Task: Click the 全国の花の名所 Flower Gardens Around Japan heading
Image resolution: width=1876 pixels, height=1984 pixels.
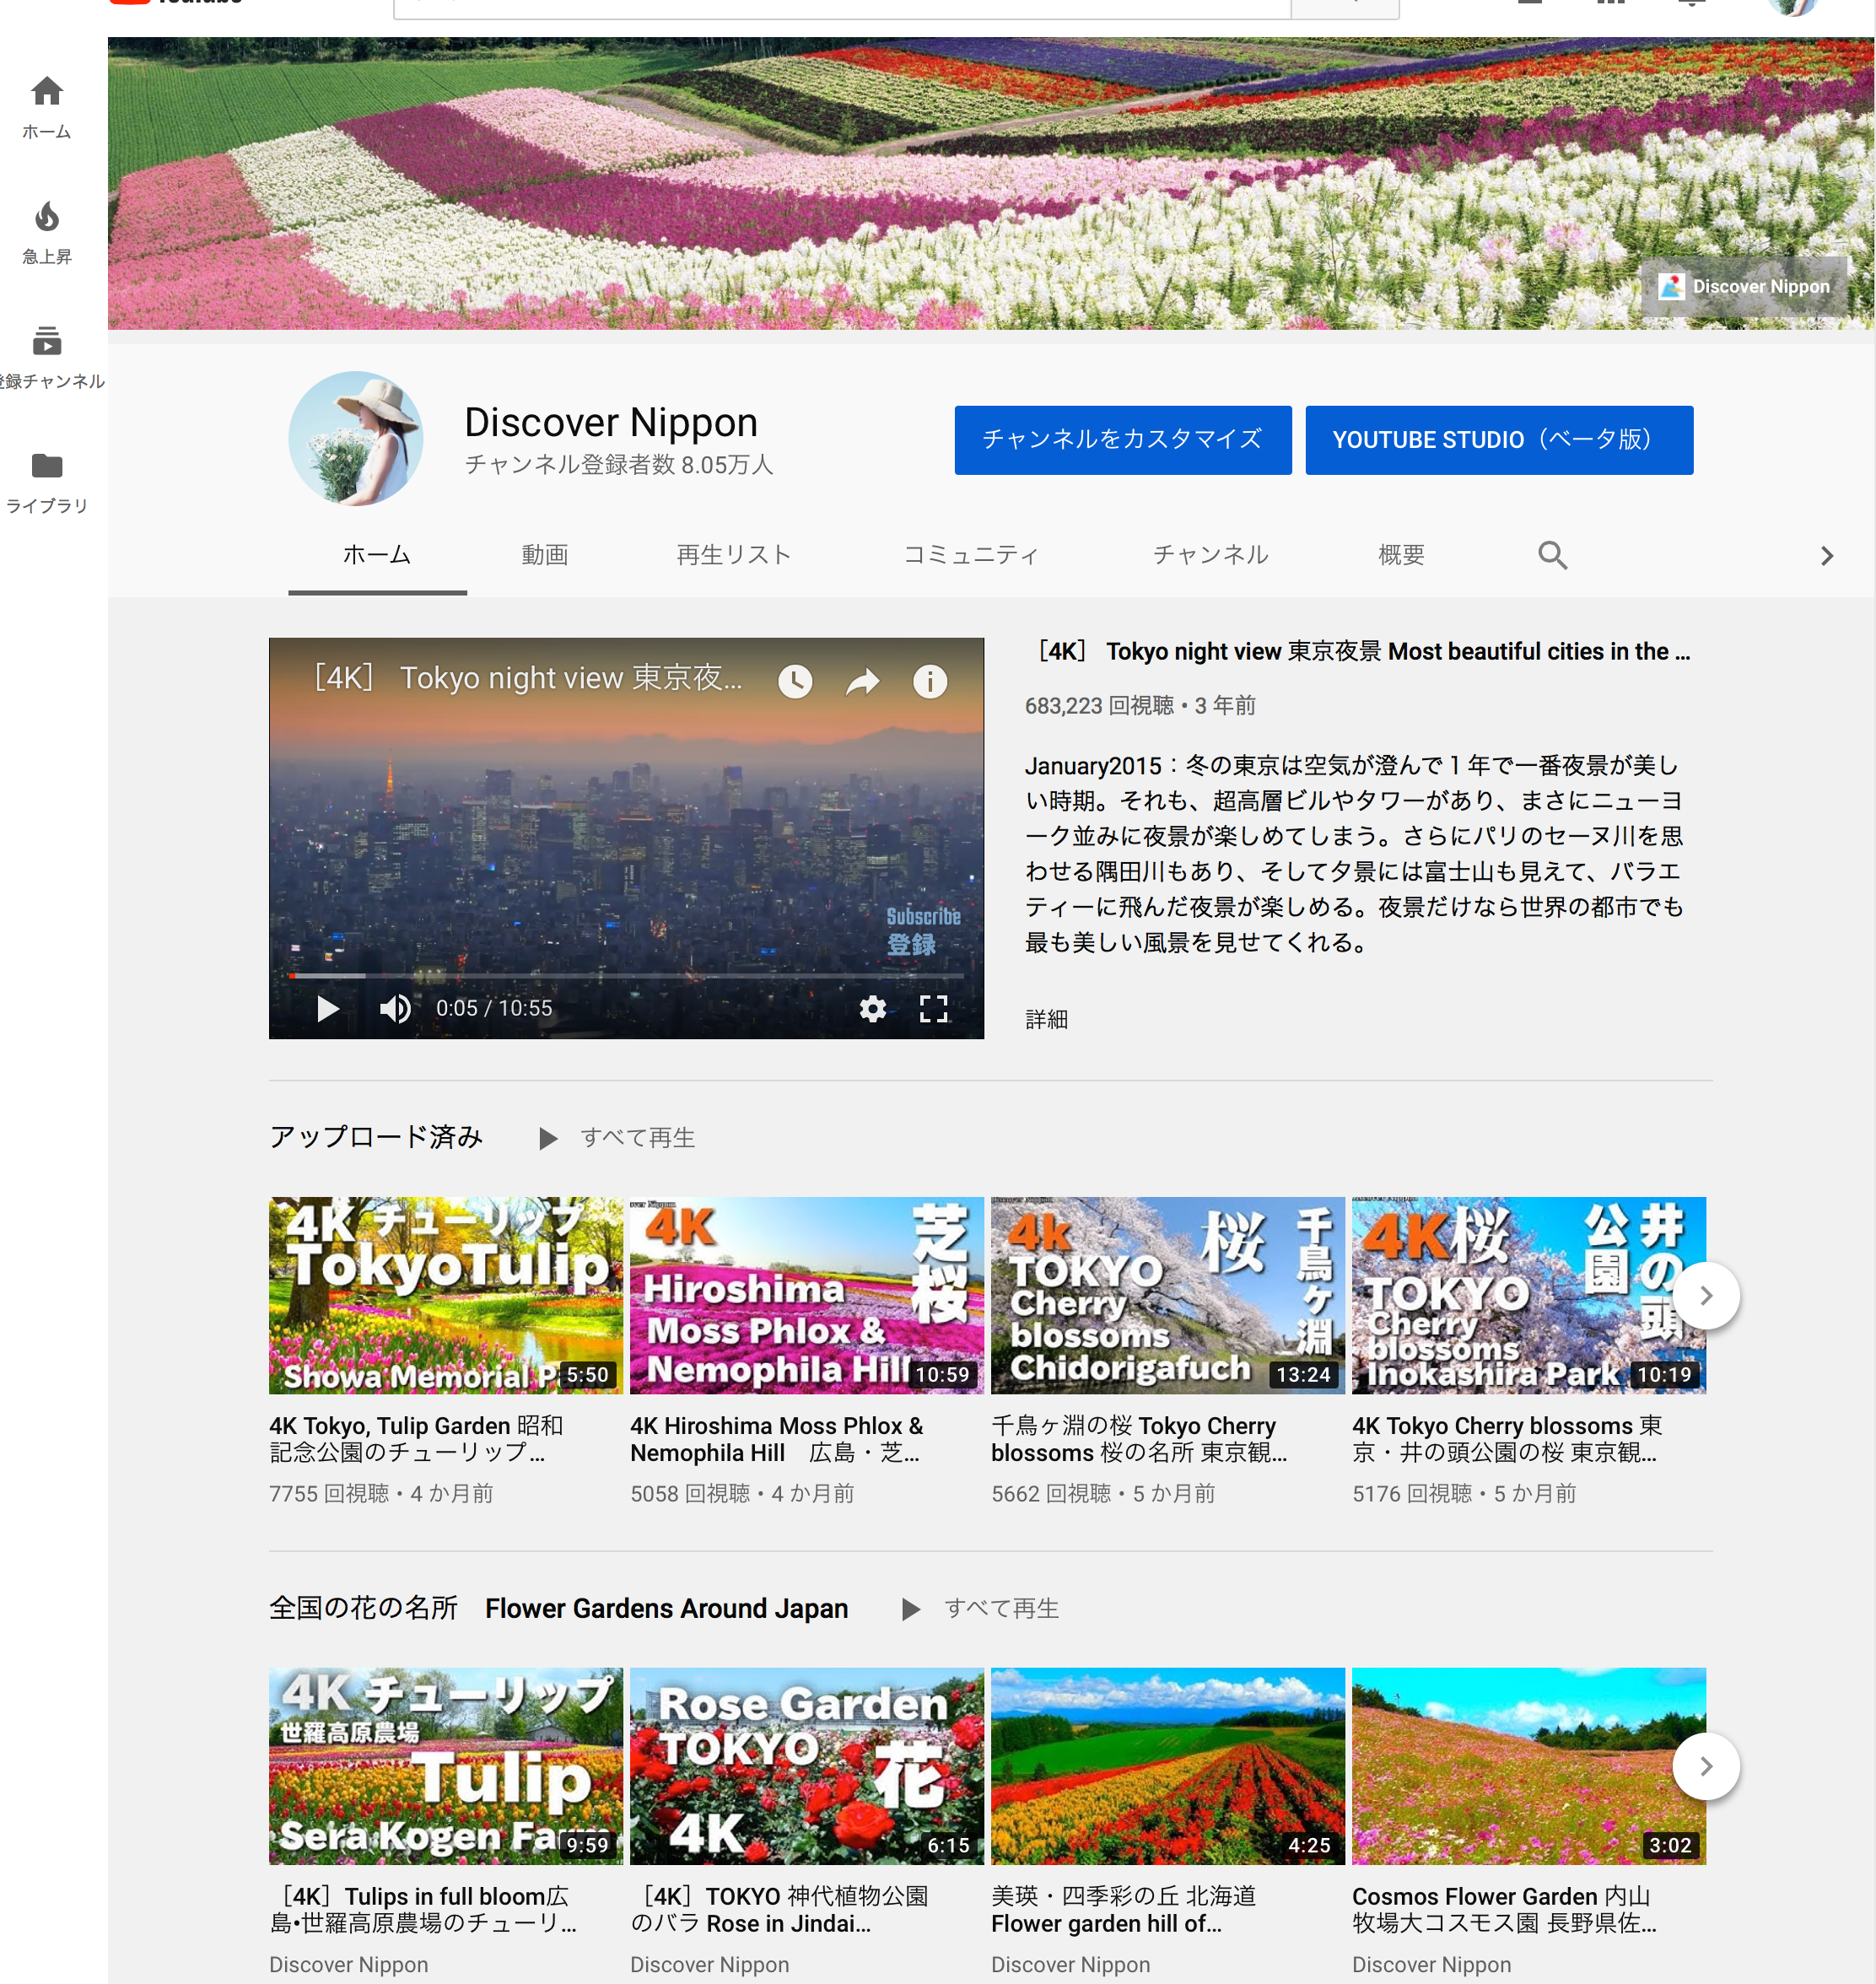Action: click(x=558, y=1609)
